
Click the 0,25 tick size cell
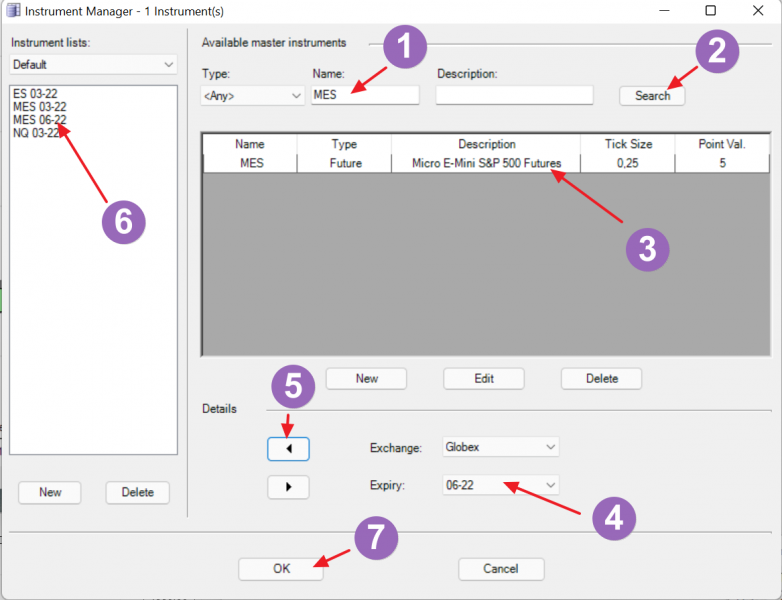[x=628, y=163]
